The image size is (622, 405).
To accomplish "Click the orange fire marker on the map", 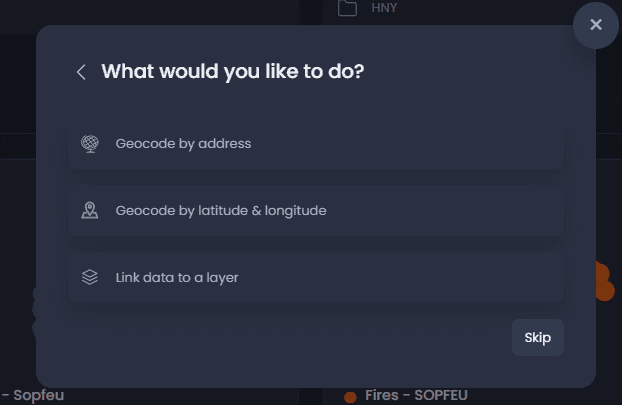I will (605, 281).
